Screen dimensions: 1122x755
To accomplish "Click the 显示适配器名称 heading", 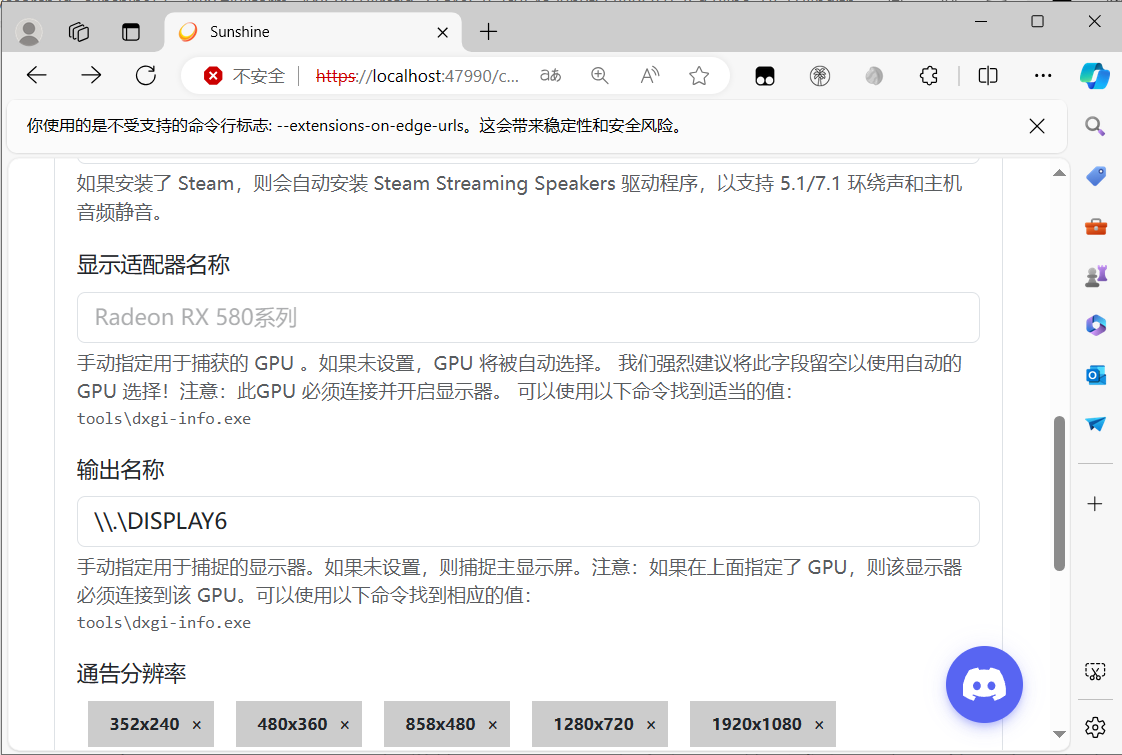I will pos(153,265).
